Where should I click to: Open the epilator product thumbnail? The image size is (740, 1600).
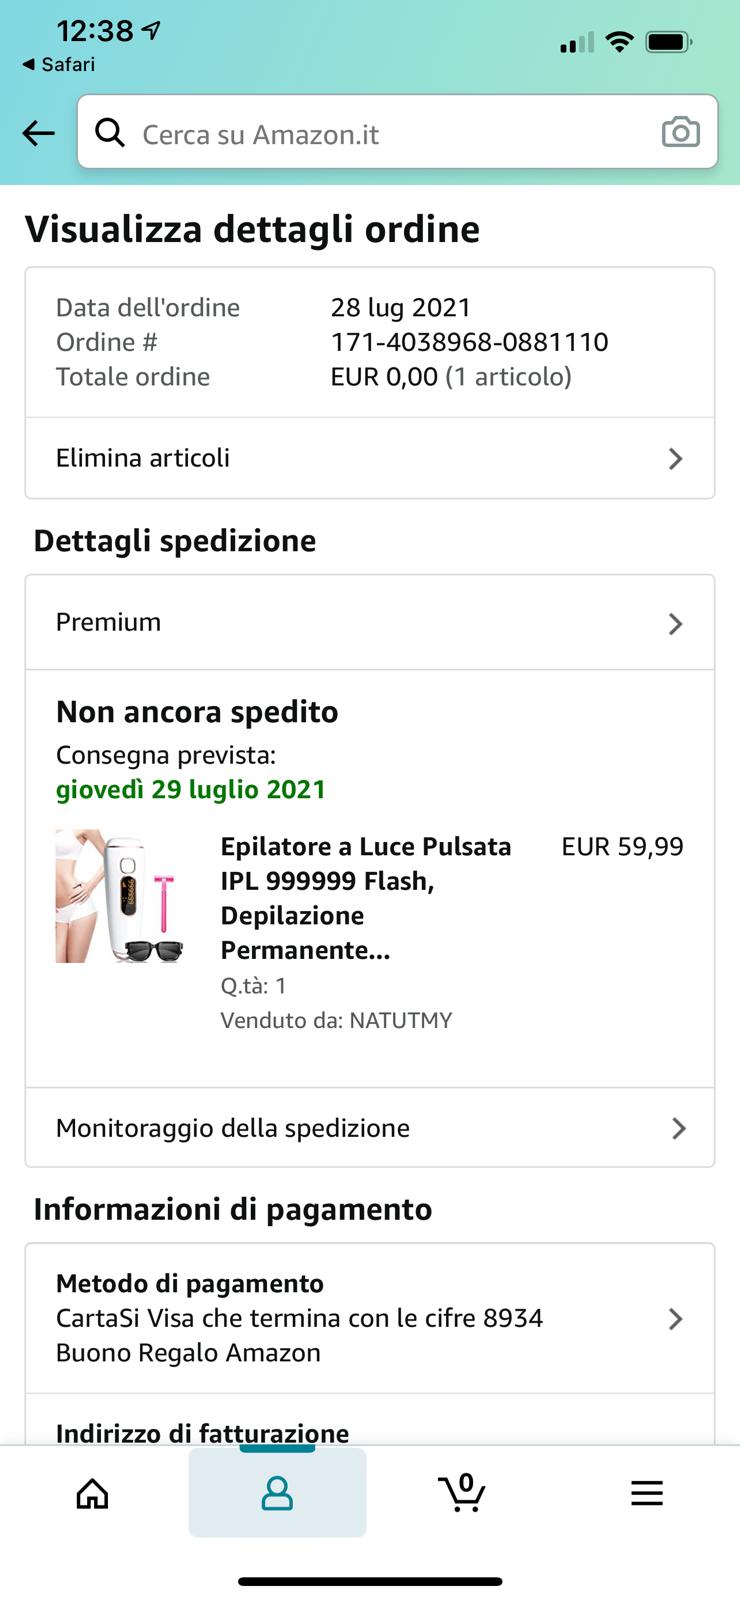[120, 896]
